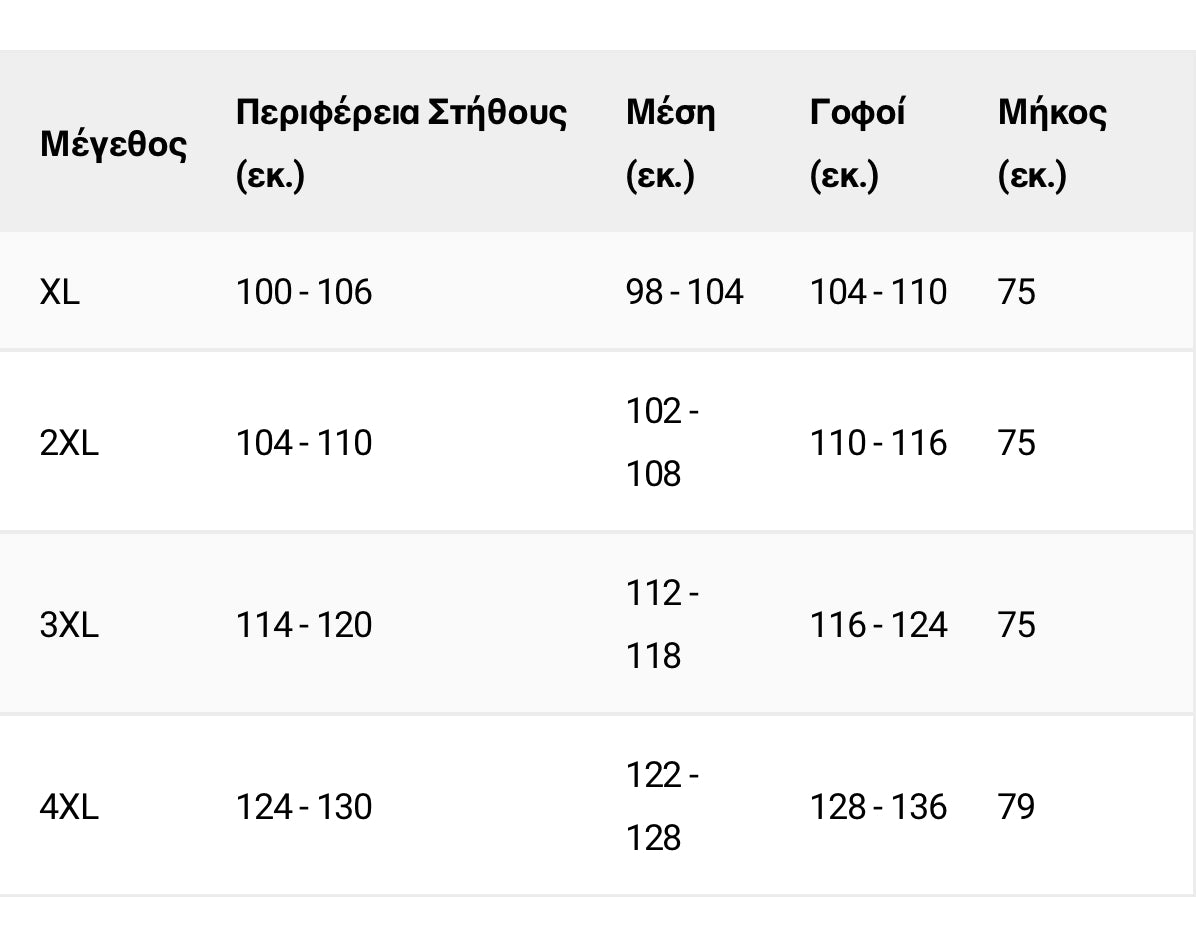Click the 100 - 106 chest value

[x=304, y=292]
